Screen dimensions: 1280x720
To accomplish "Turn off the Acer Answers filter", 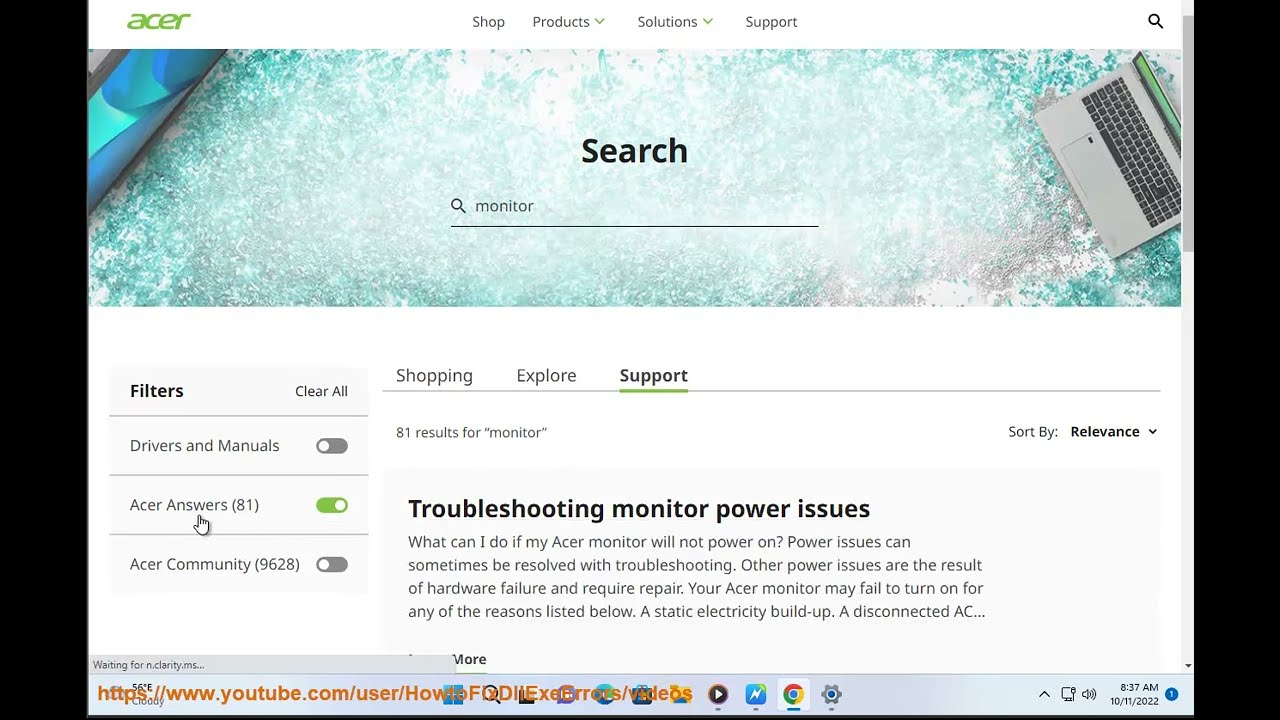I will point(332,505).
